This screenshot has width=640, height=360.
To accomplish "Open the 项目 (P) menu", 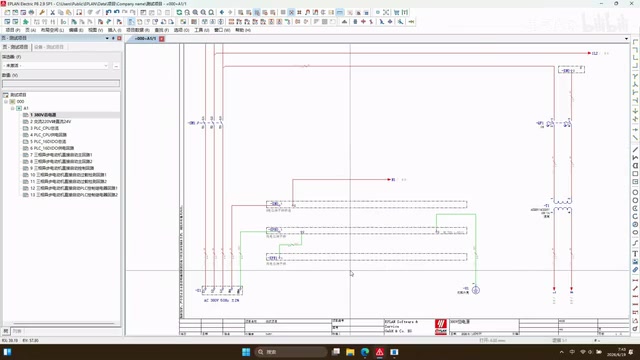I will tap(13, 30).
